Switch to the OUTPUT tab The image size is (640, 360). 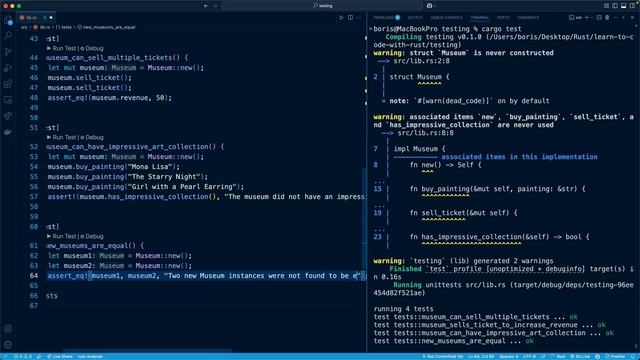tap(415, 18)
